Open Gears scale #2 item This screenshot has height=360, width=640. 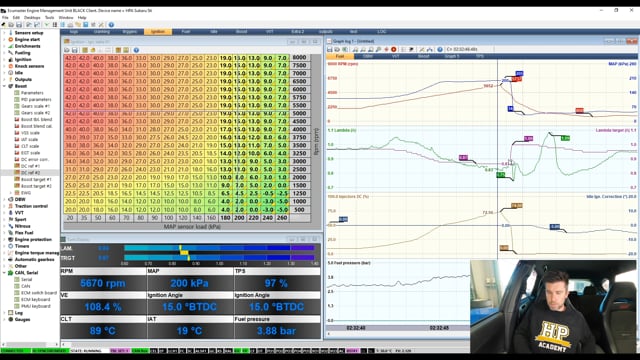pos(35,113)
